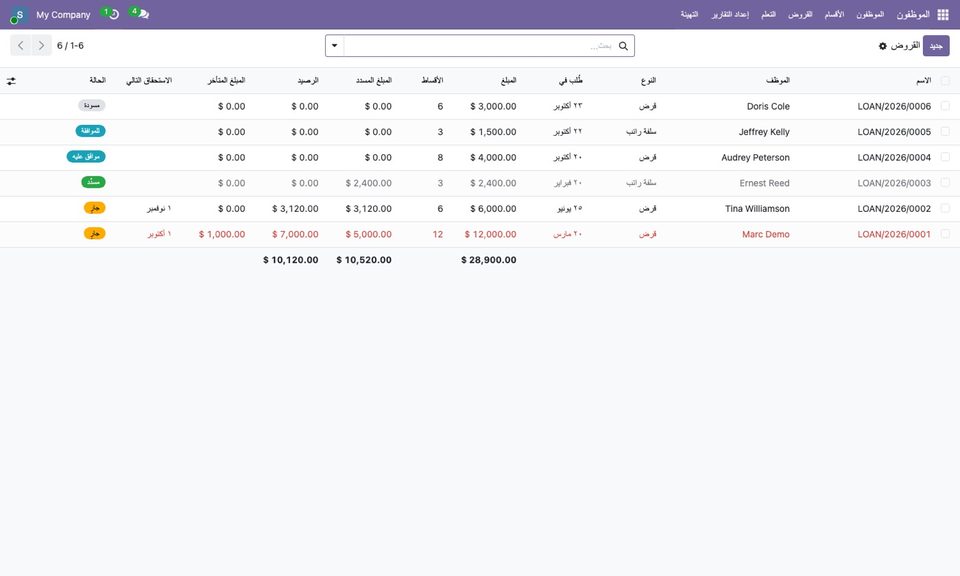Open record LOAN/2026/0004
This screenshot has width=960, height=576.
coord(894,158)
